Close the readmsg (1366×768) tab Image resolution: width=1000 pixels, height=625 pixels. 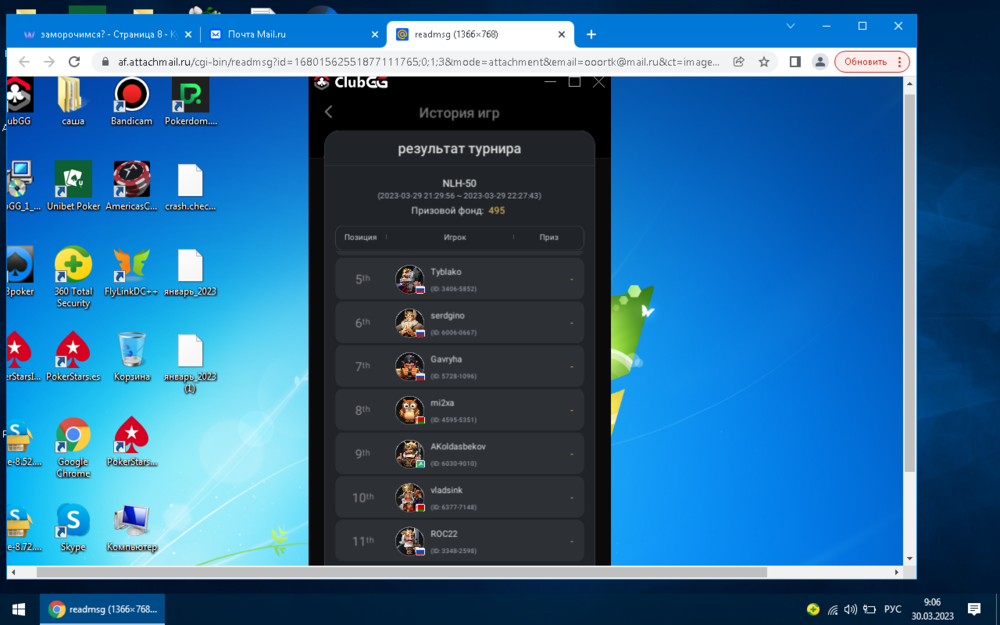[562, 34]
